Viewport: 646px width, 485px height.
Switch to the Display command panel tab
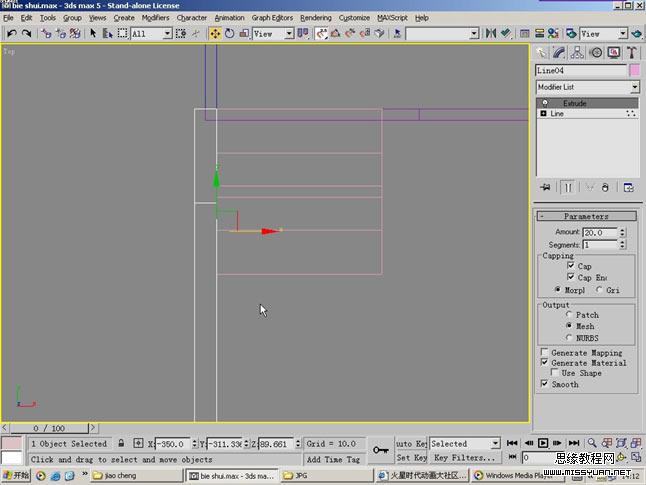point(614,52)
